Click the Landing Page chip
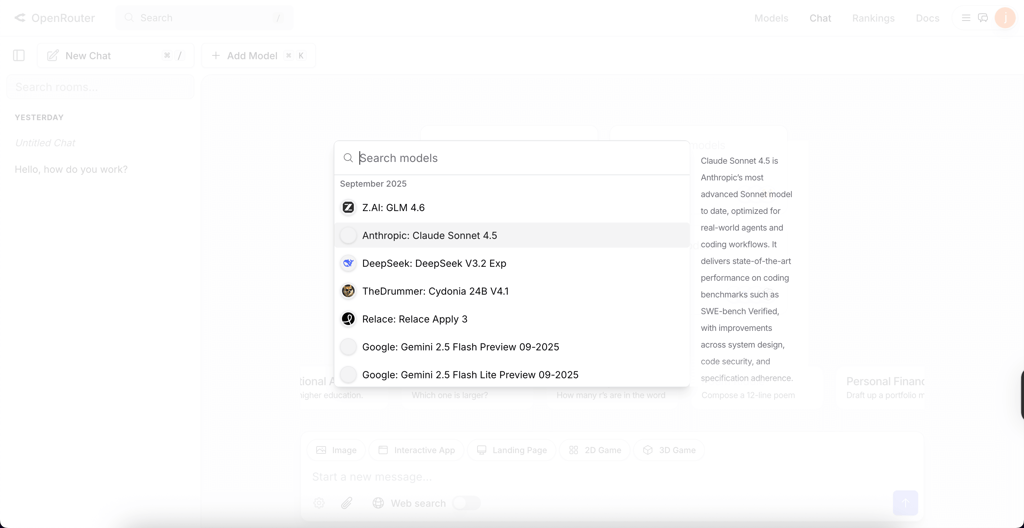The height and width of the screenshot is (528, 1024). coord(512,450)
